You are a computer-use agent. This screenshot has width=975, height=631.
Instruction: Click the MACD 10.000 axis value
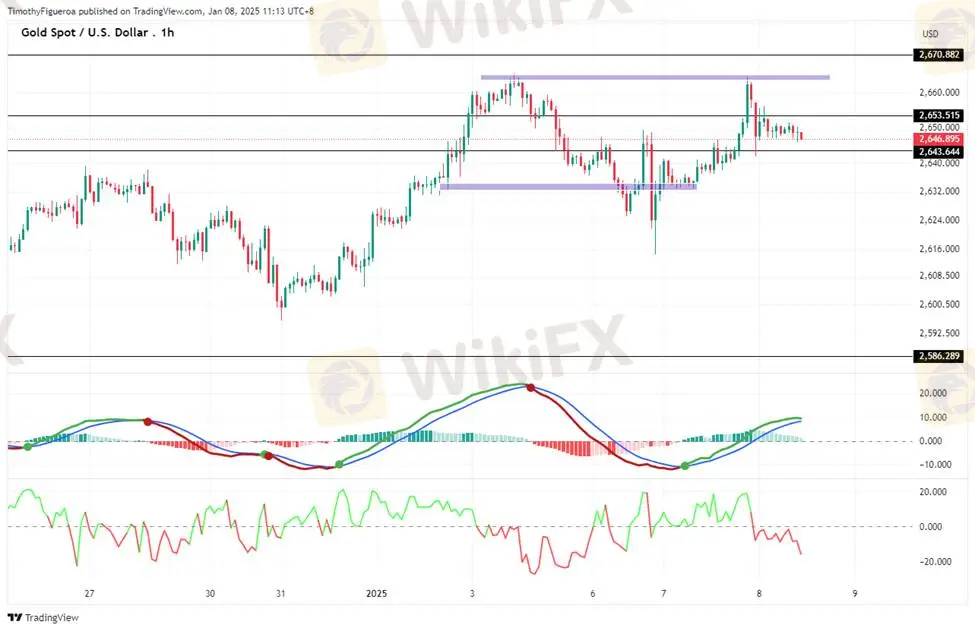coord(935,417)
